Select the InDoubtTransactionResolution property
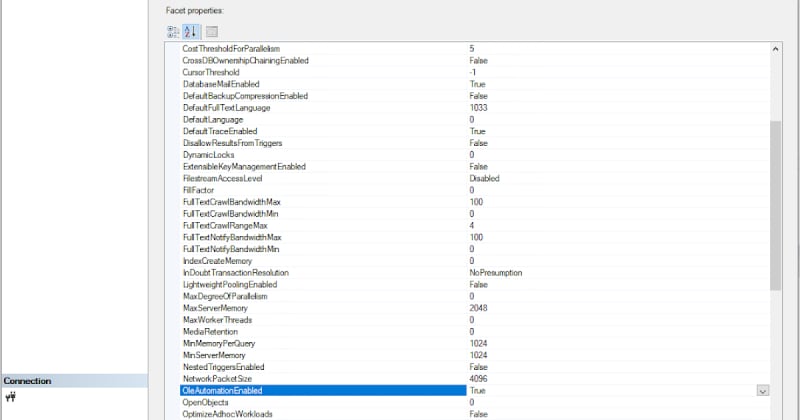This screenshot has height=420, width=800. (236, 273)
